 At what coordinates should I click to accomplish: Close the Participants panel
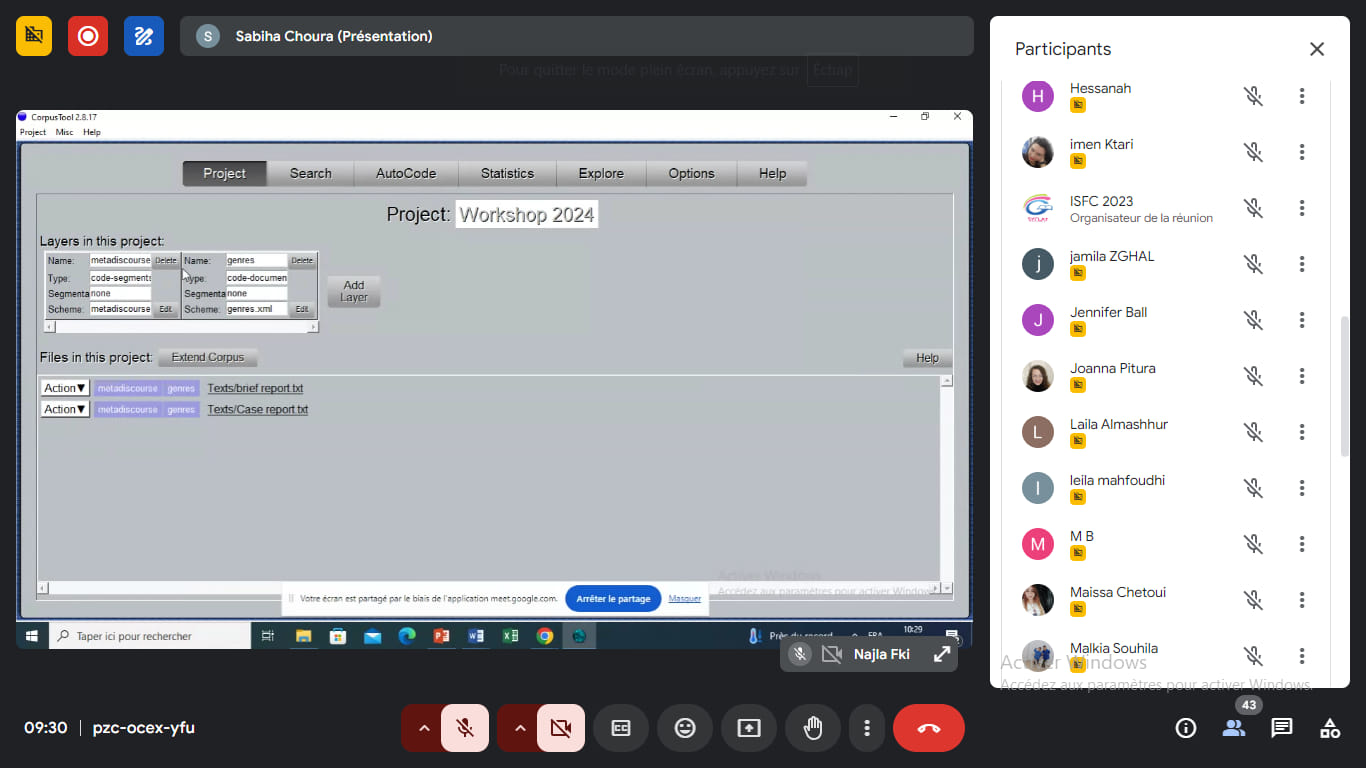point(1317,49)
